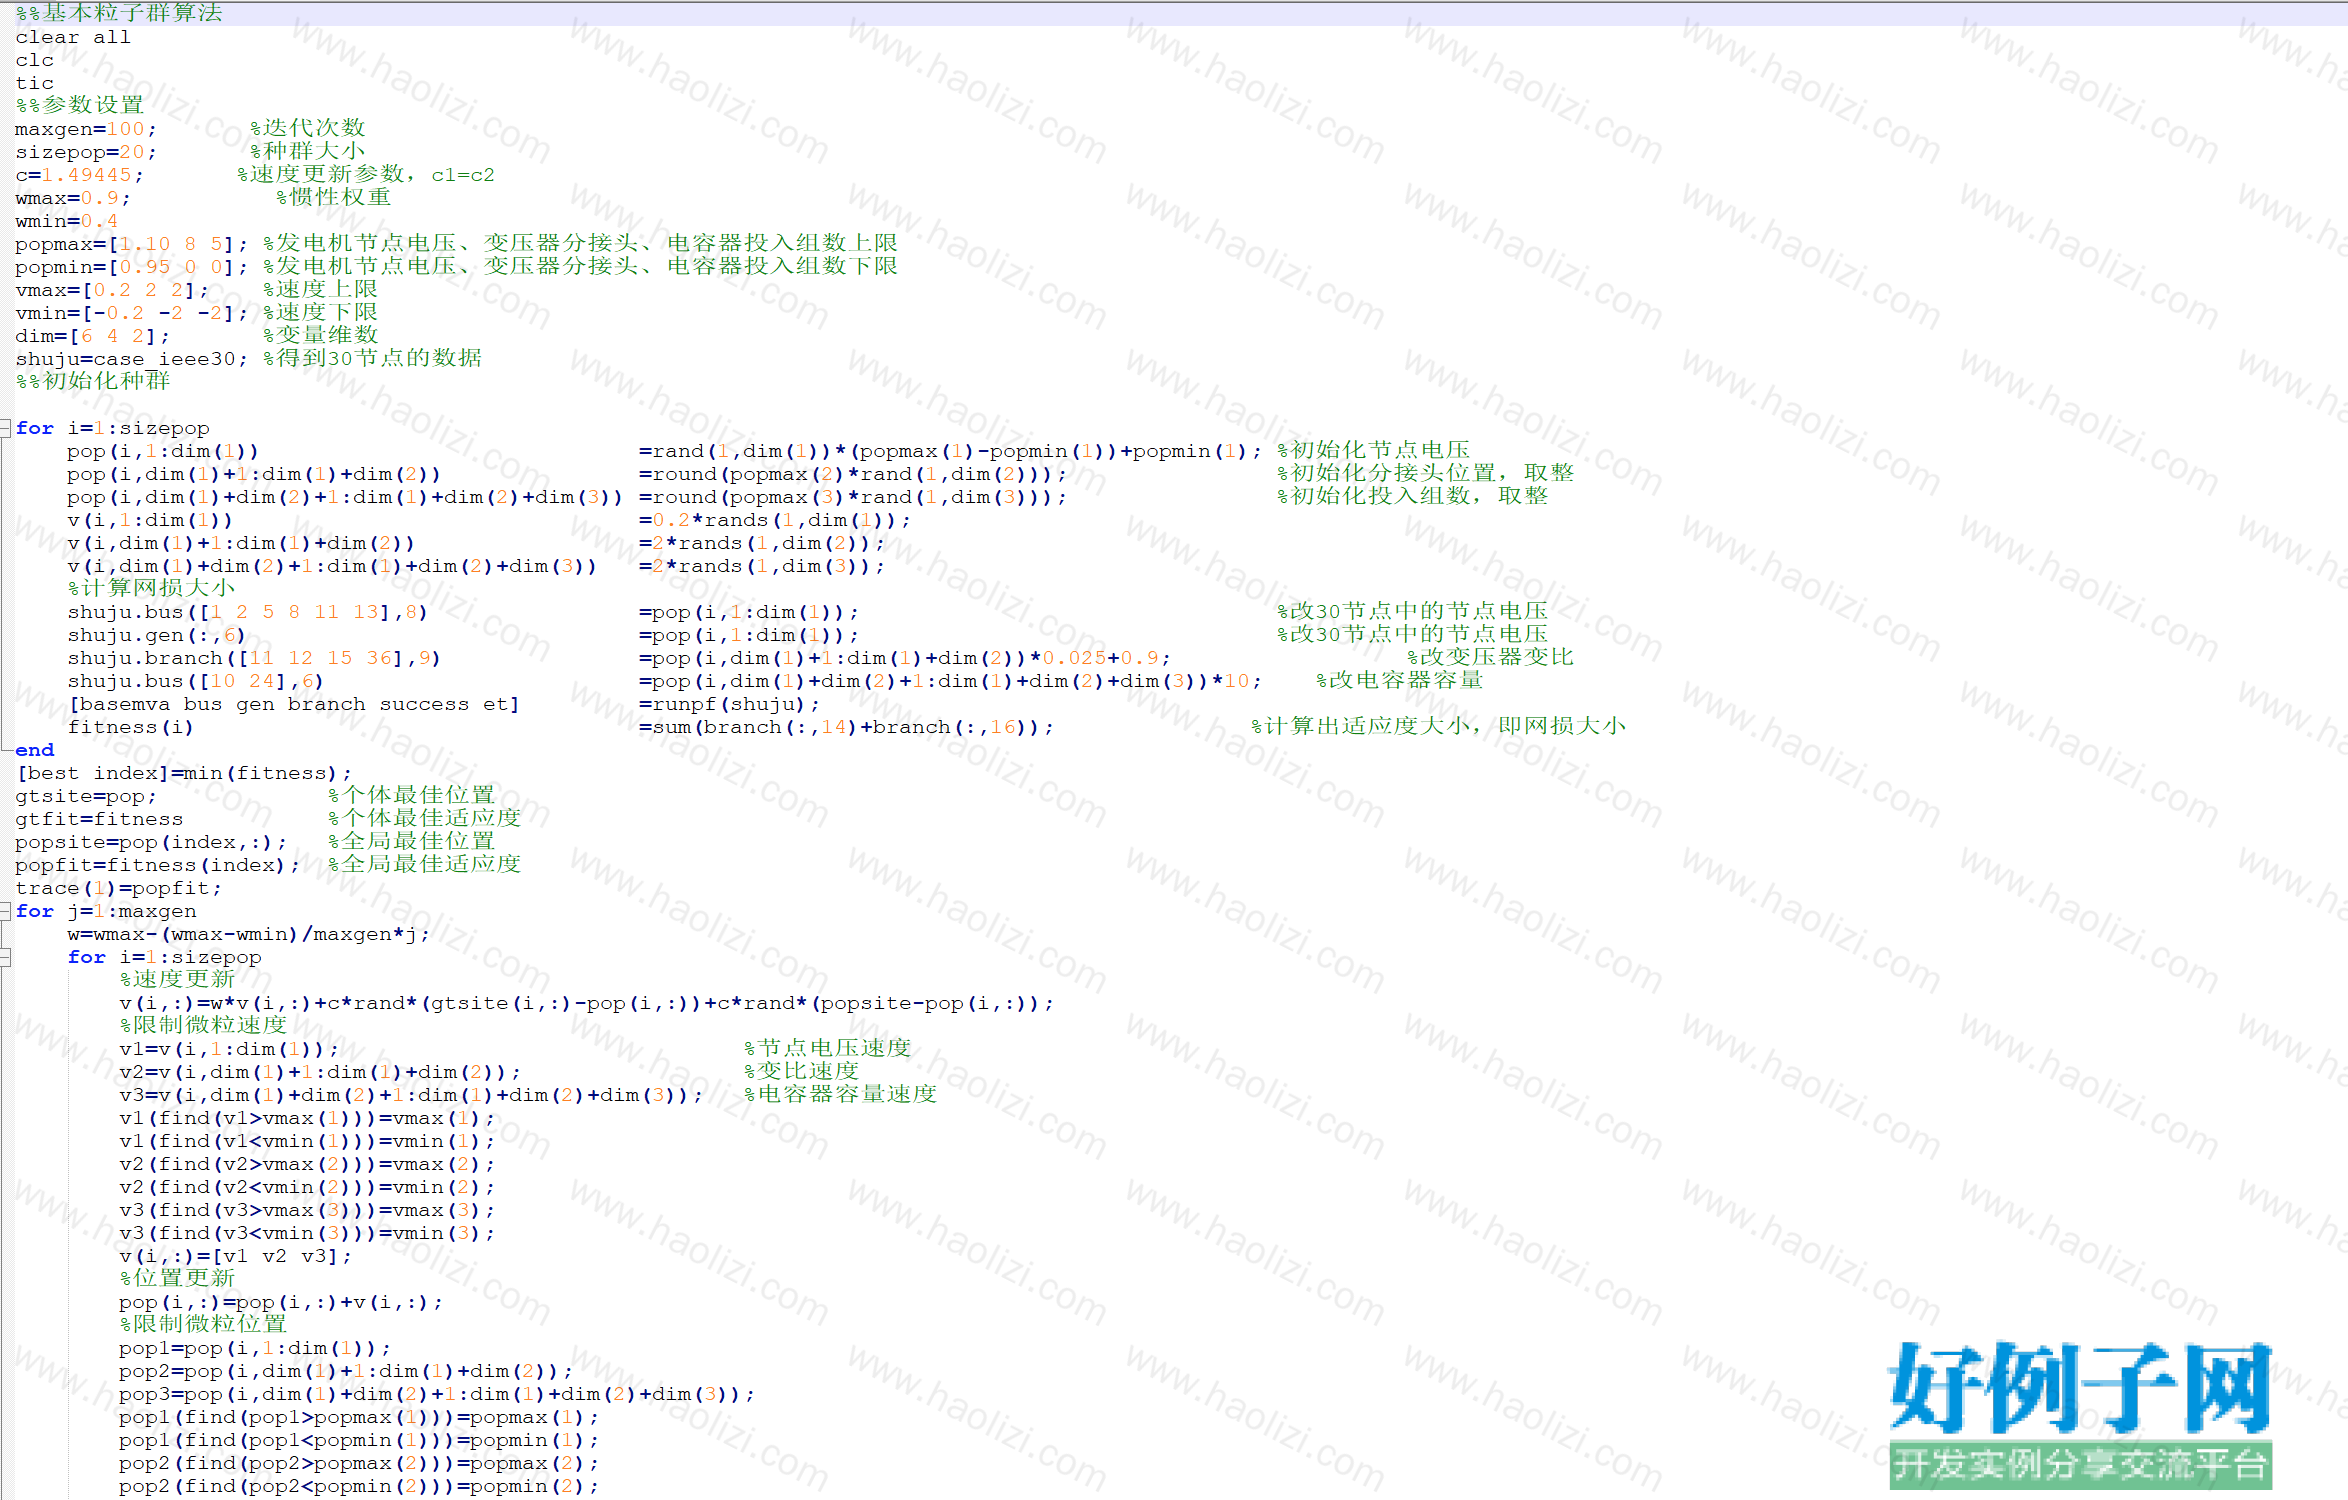Click the '%初始化节点电压' comment
The image size is (2348, 1500).
[x=1374, y=450]
